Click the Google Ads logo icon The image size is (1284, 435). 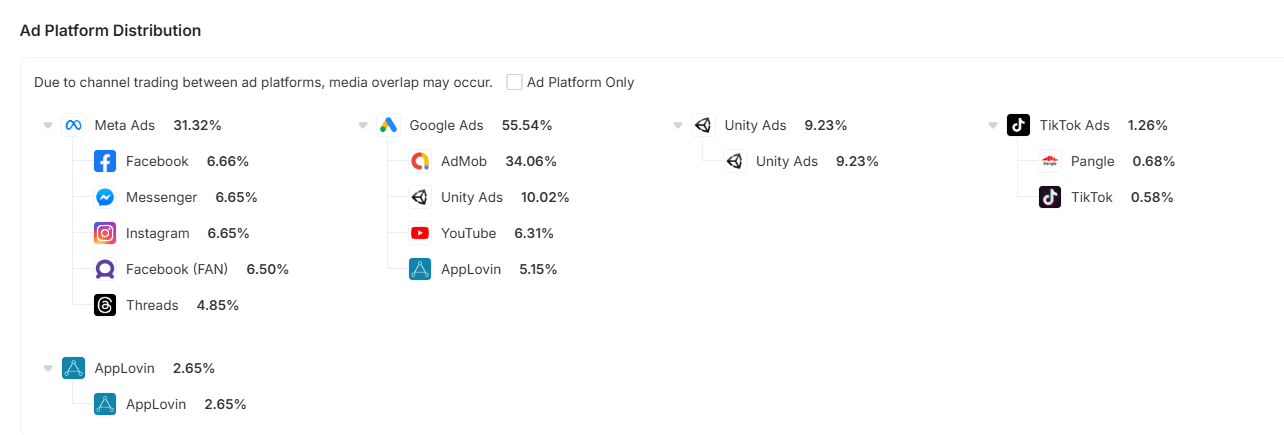coord(389,125)
